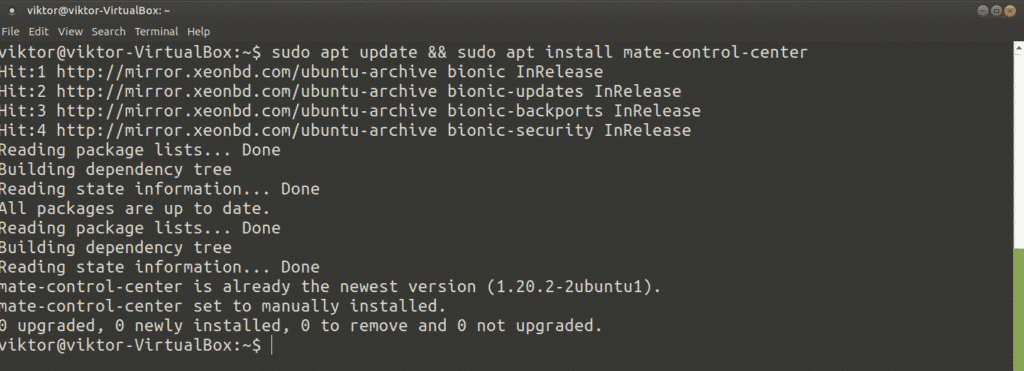Screen dimensions: 1024x371
Task: Open the Terminal menu
Action: tap(156, 31)
